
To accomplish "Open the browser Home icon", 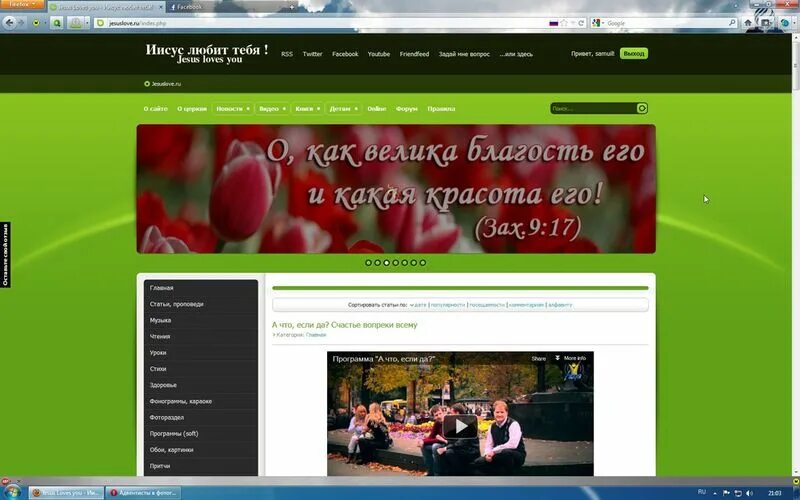I will (x=748, y=22).
